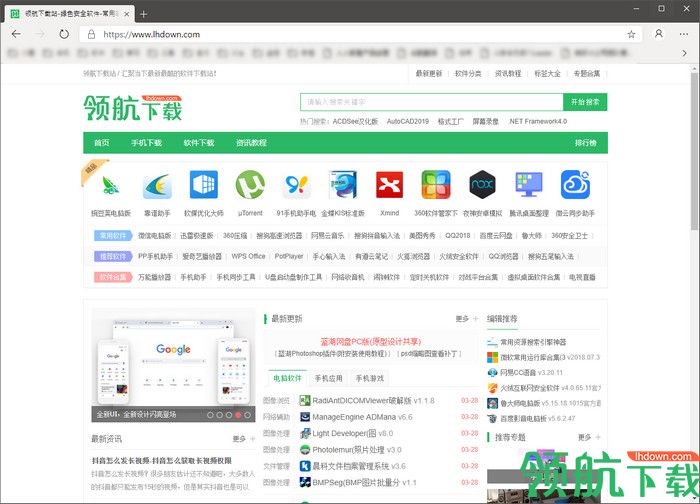Click the ManageEngine ADMana list icon

pos(305,417)
